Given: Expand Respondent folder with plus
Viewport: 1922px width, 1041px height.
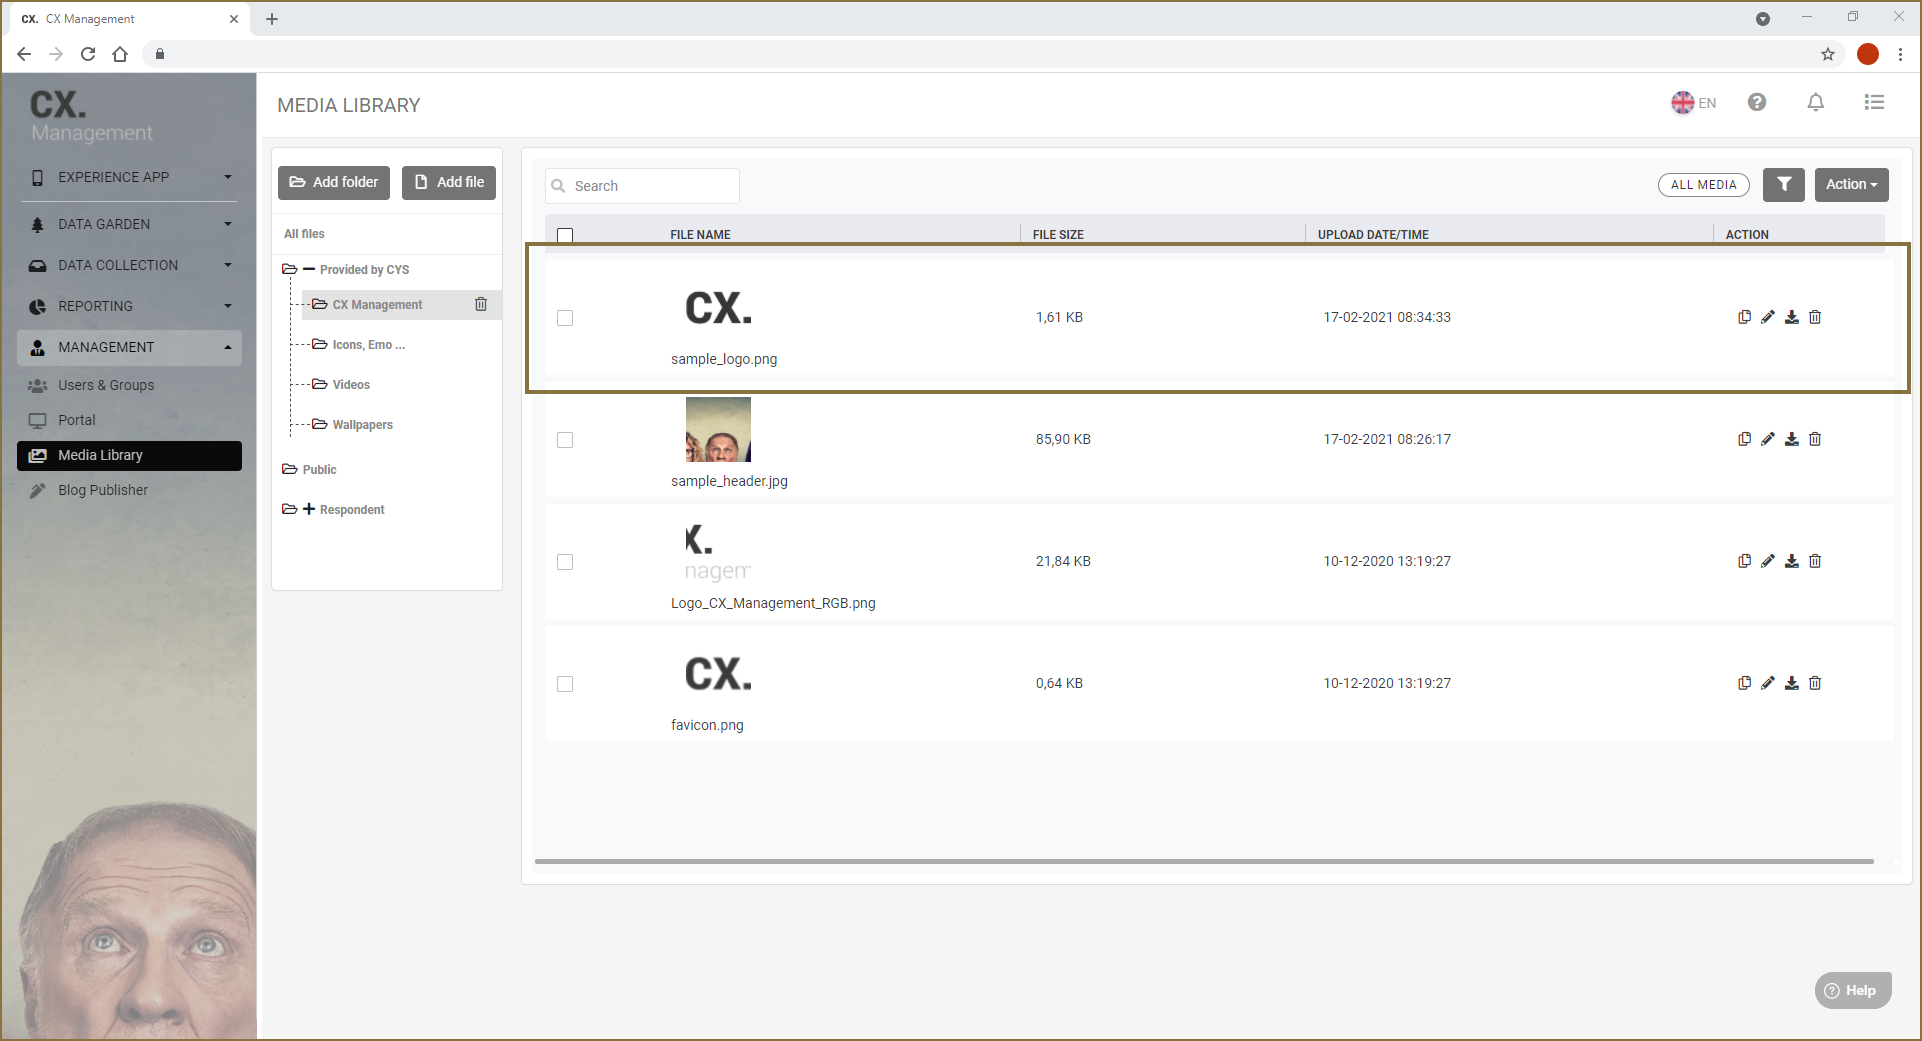Looking at the screenshot, I should 309,509.
